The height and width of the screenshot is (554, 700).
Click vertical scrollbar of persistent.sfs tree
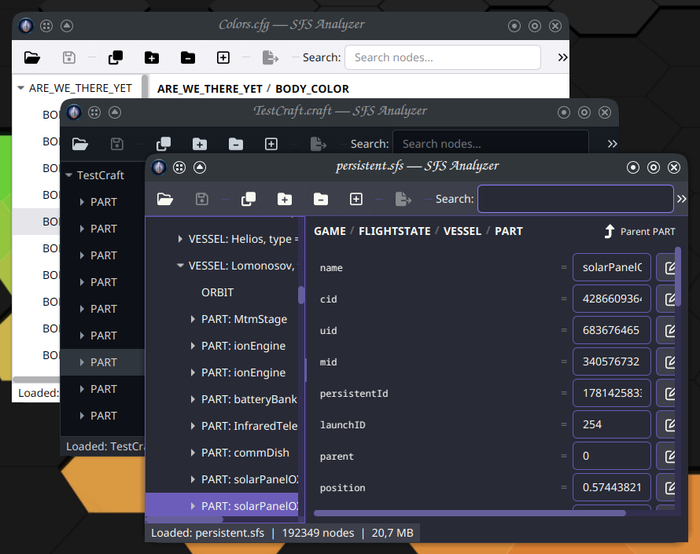tap(301, 295)
